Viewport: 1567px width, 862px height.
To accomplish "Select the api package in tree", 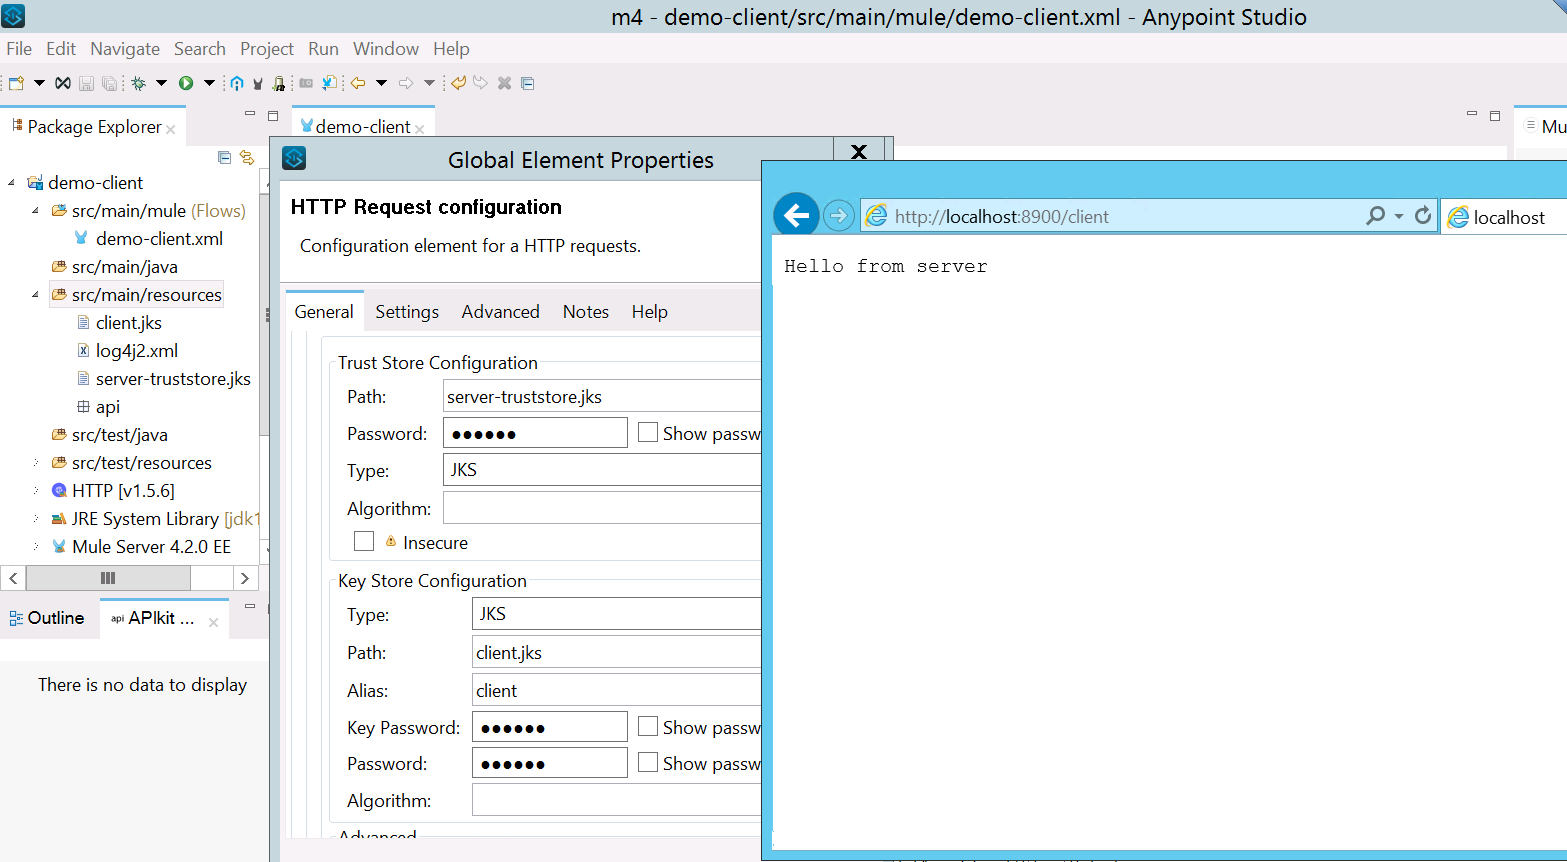I will point(108,407).
